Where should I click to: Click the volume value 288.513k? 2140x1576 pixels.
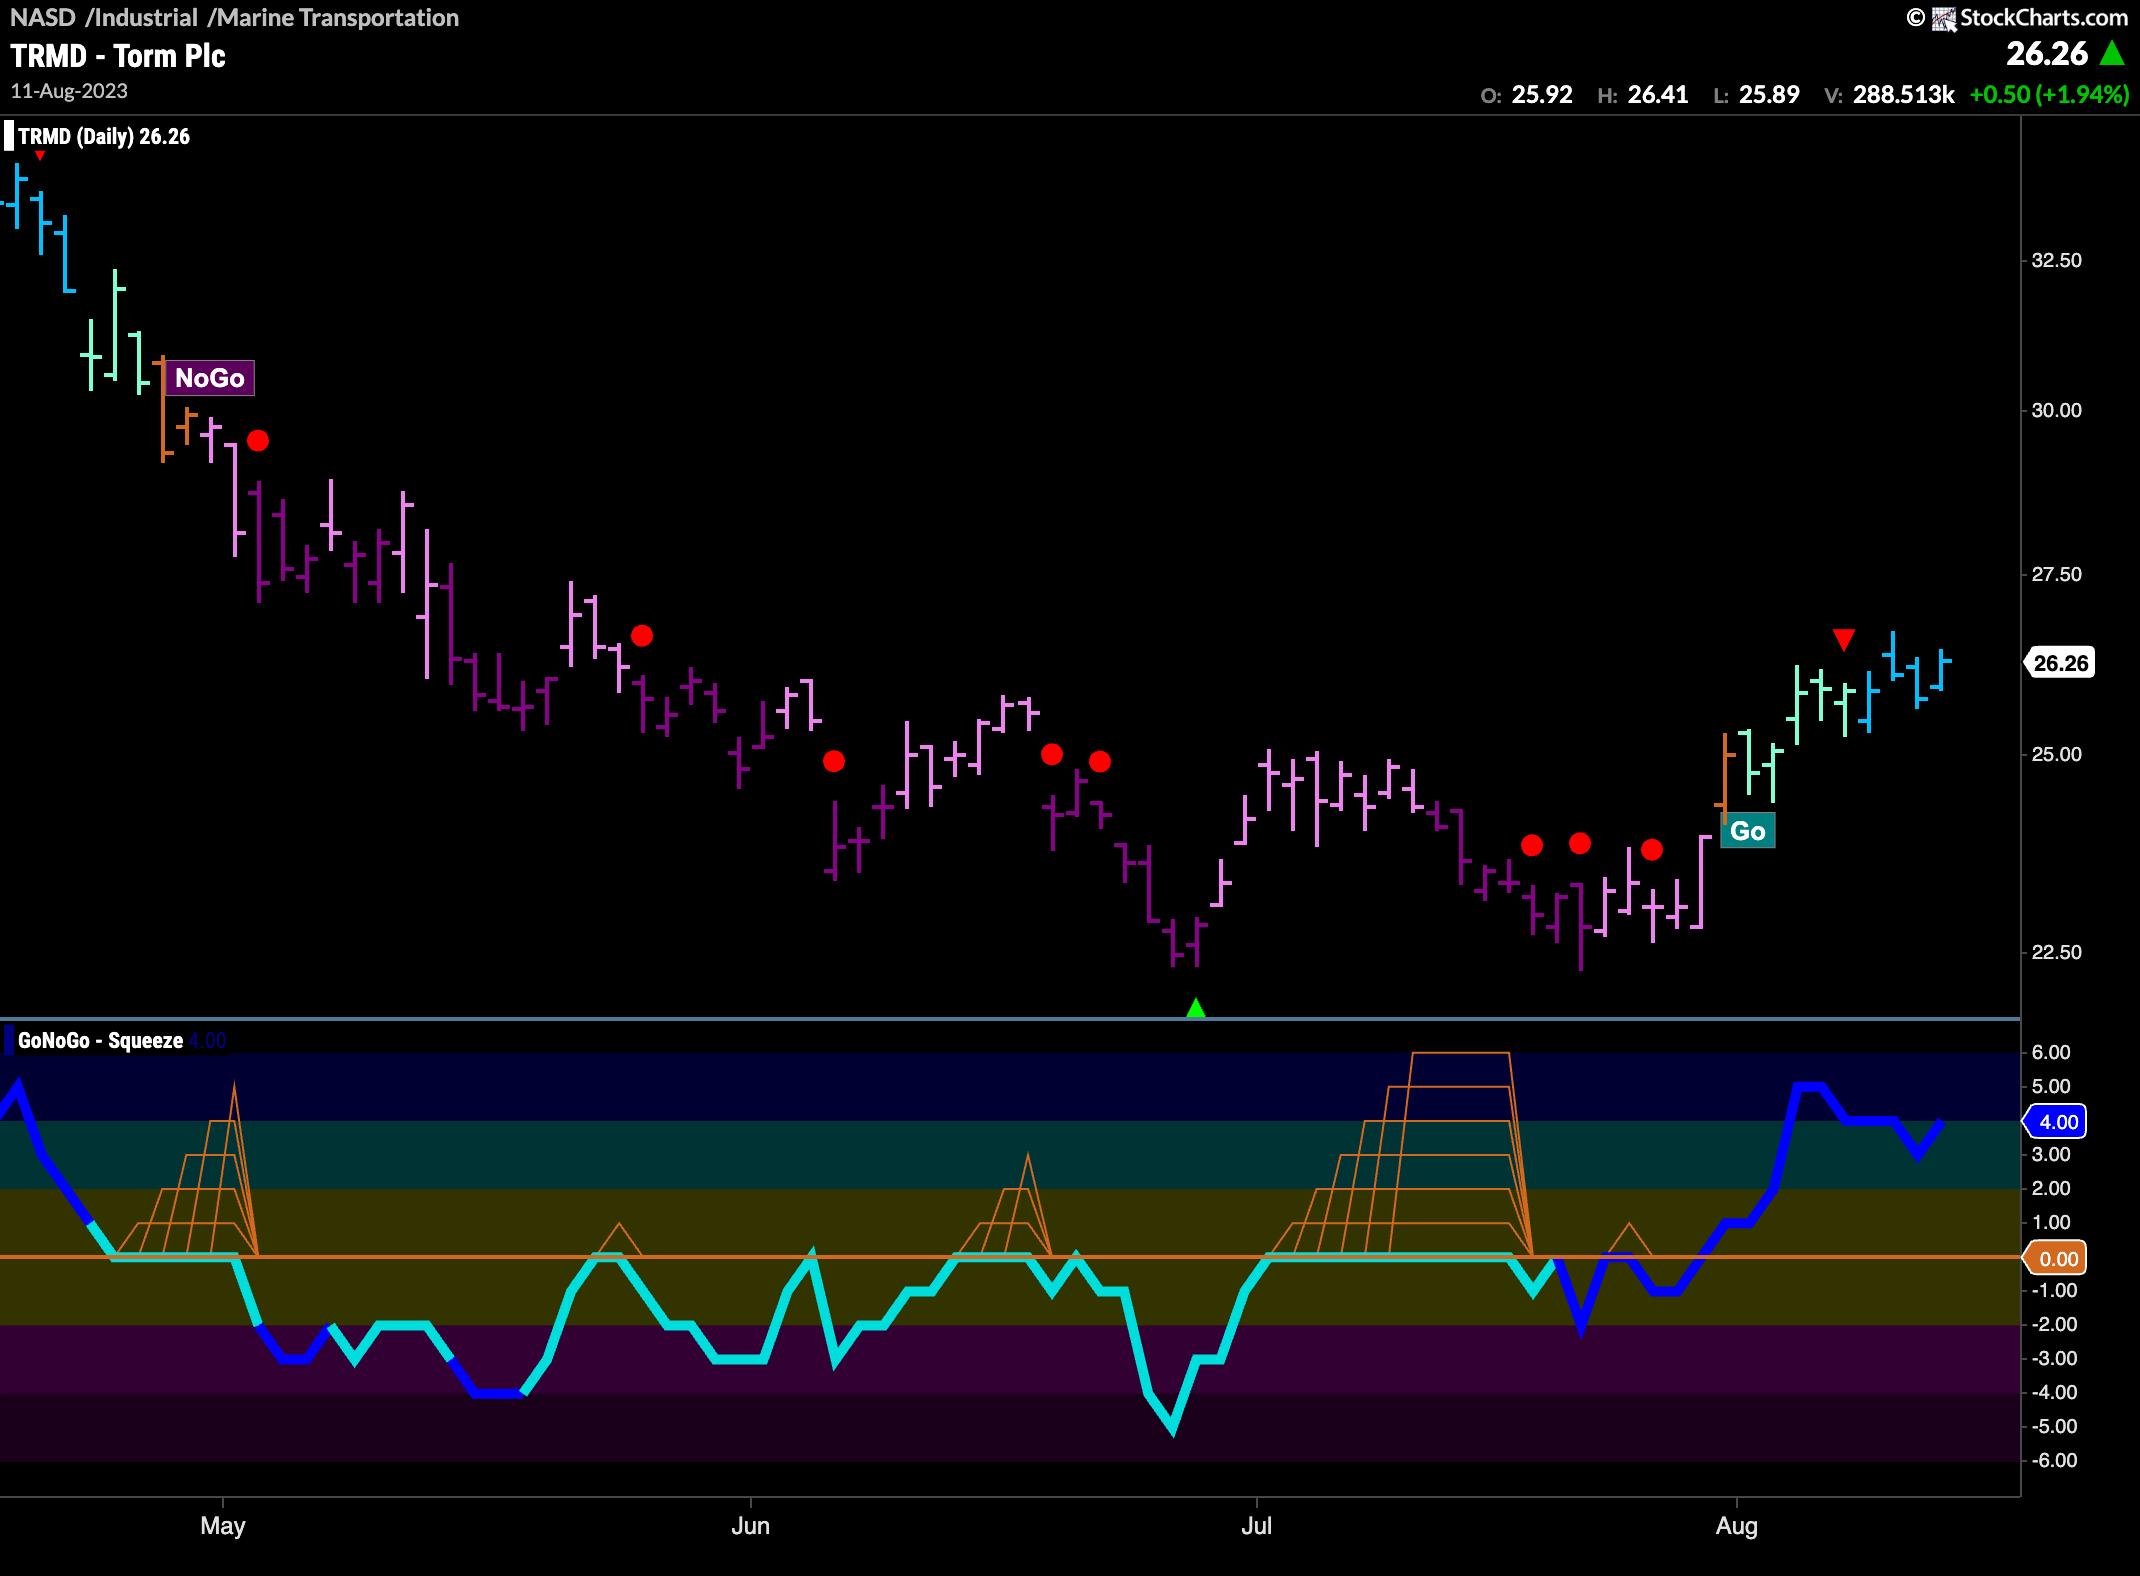[x=1903, y=94]
